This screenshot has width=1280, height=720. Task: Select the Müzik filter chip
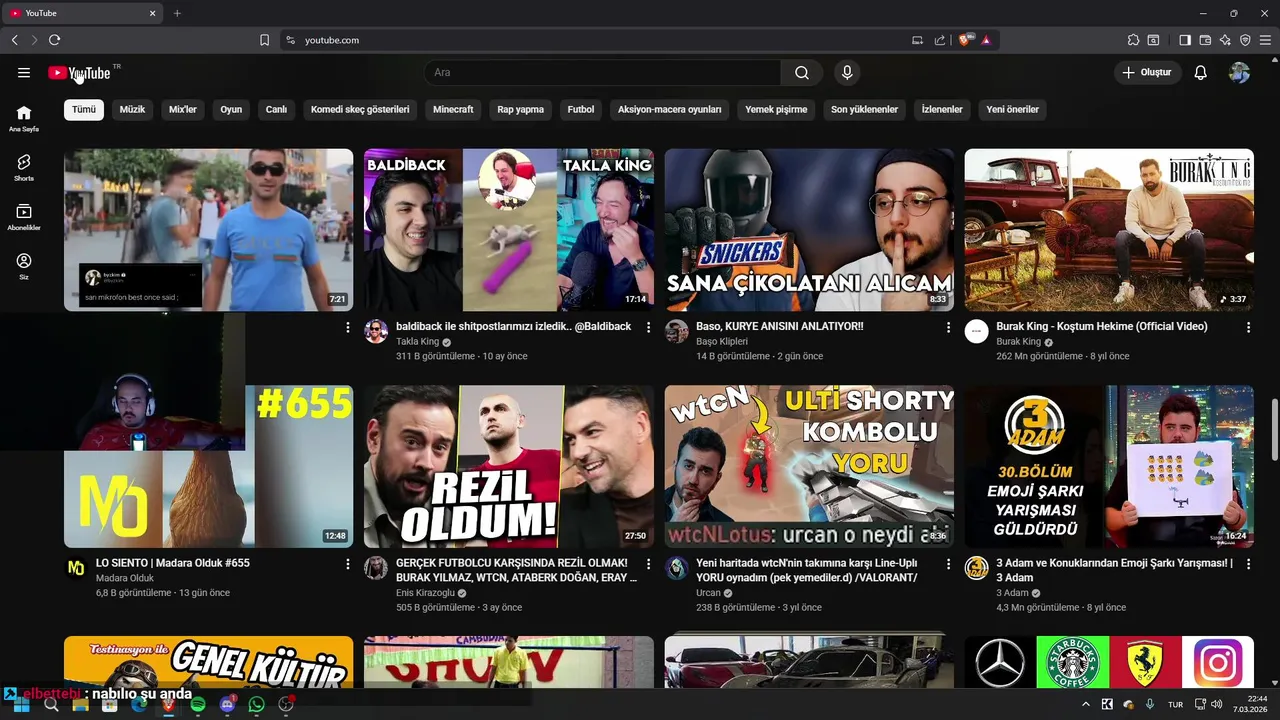tap(133, 110)
